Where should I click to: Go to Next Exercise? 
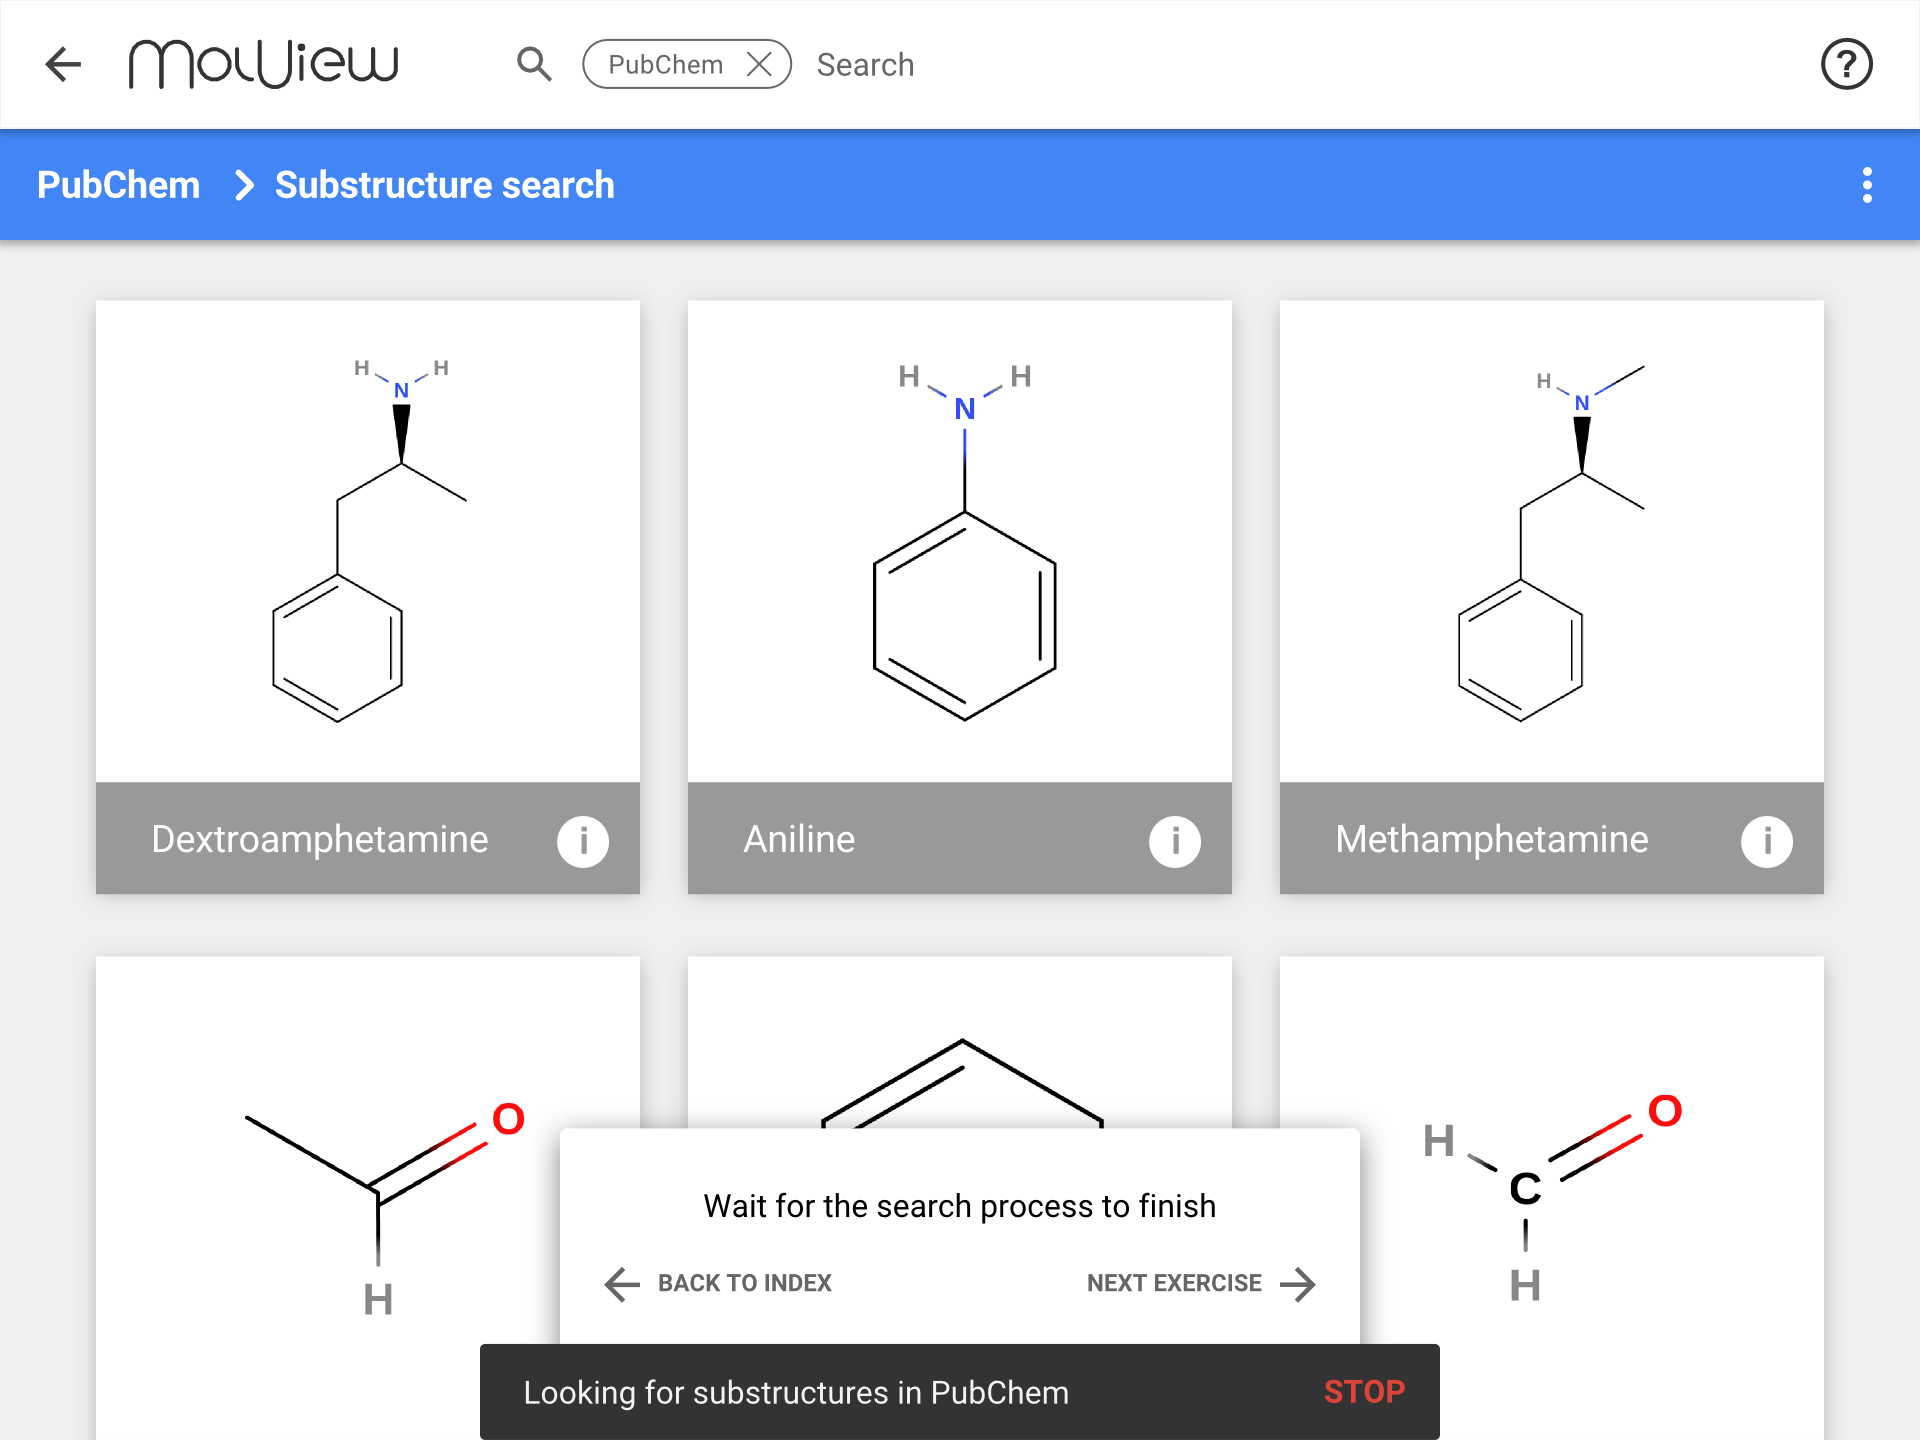1201,1283
